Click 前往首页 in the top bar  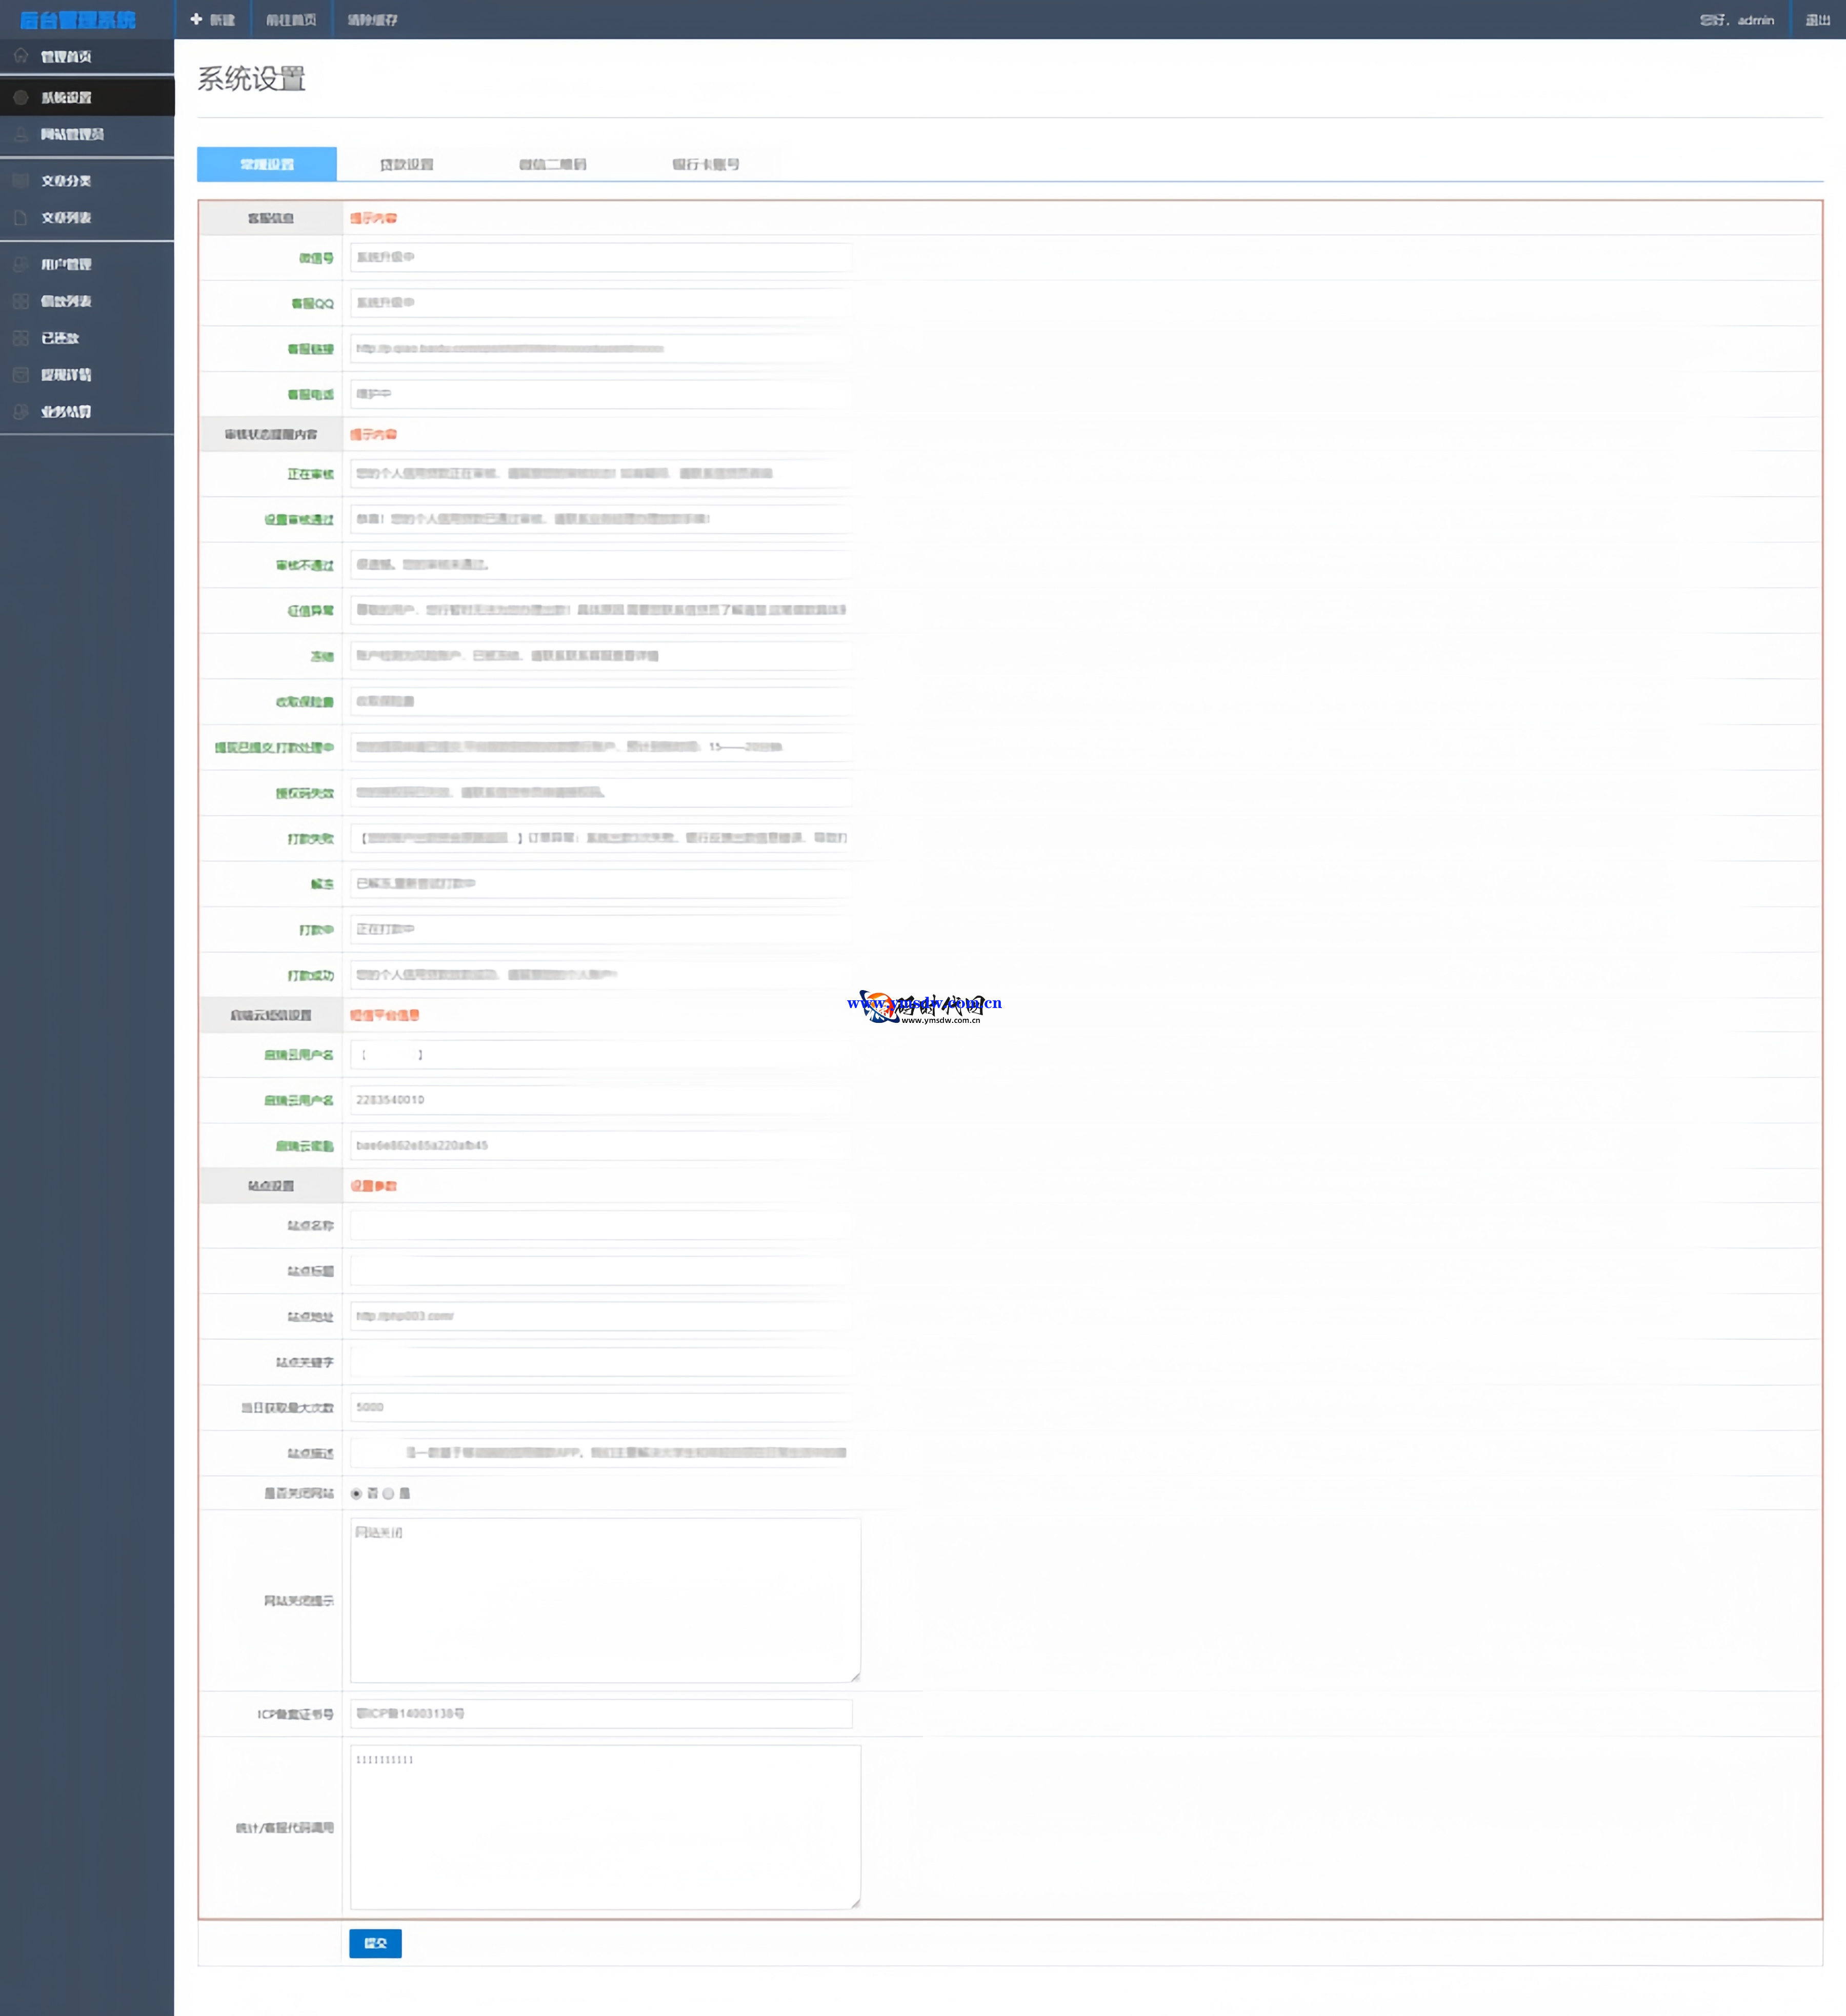(291, 20)
